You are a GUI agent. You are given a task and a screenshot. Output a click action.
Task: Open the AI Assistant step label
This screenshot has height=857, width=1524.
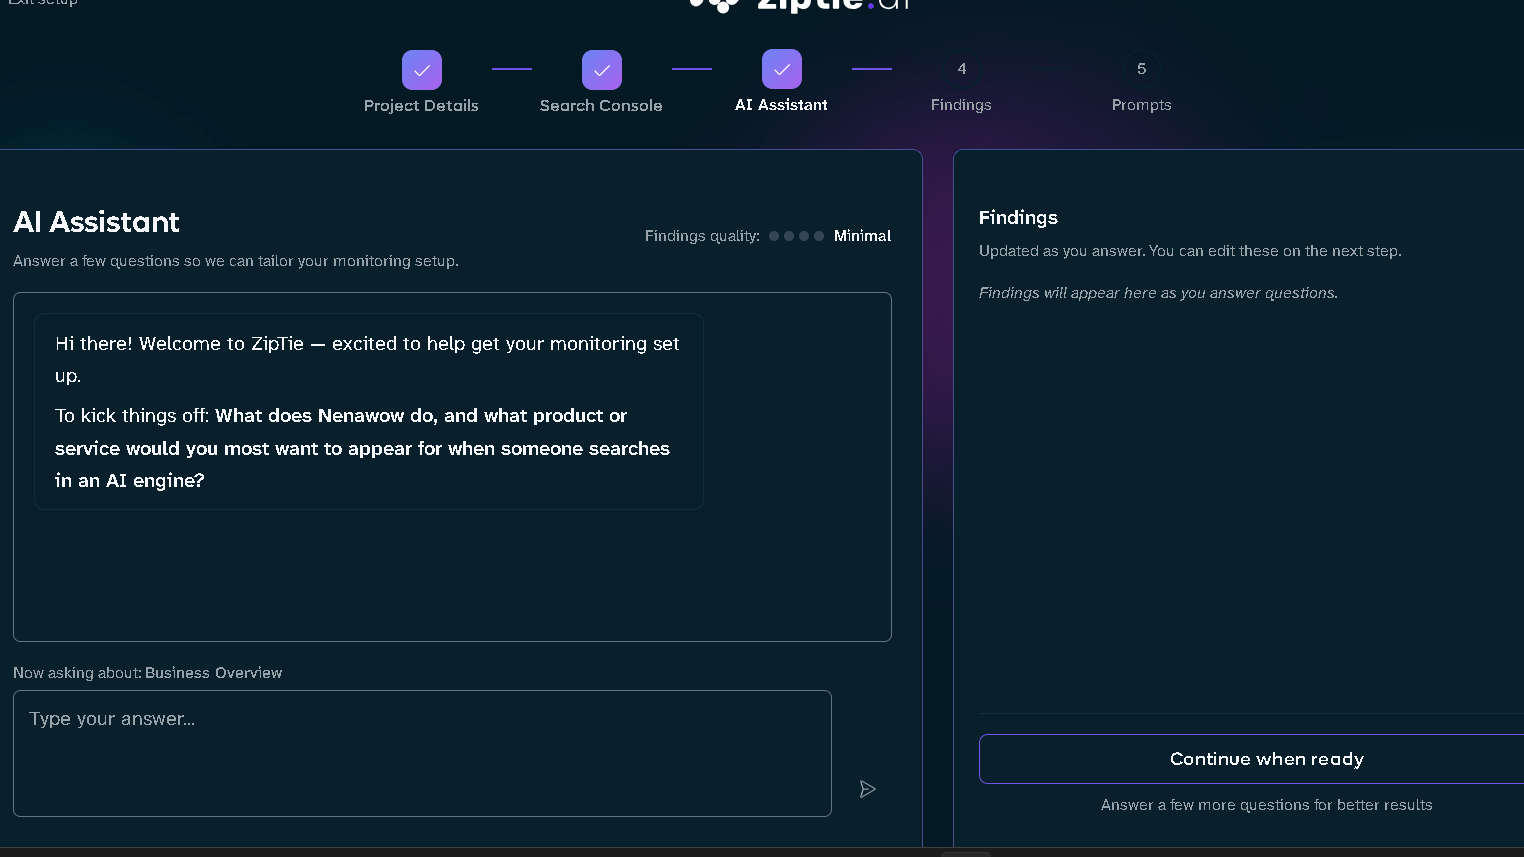[x=781, y=104]
